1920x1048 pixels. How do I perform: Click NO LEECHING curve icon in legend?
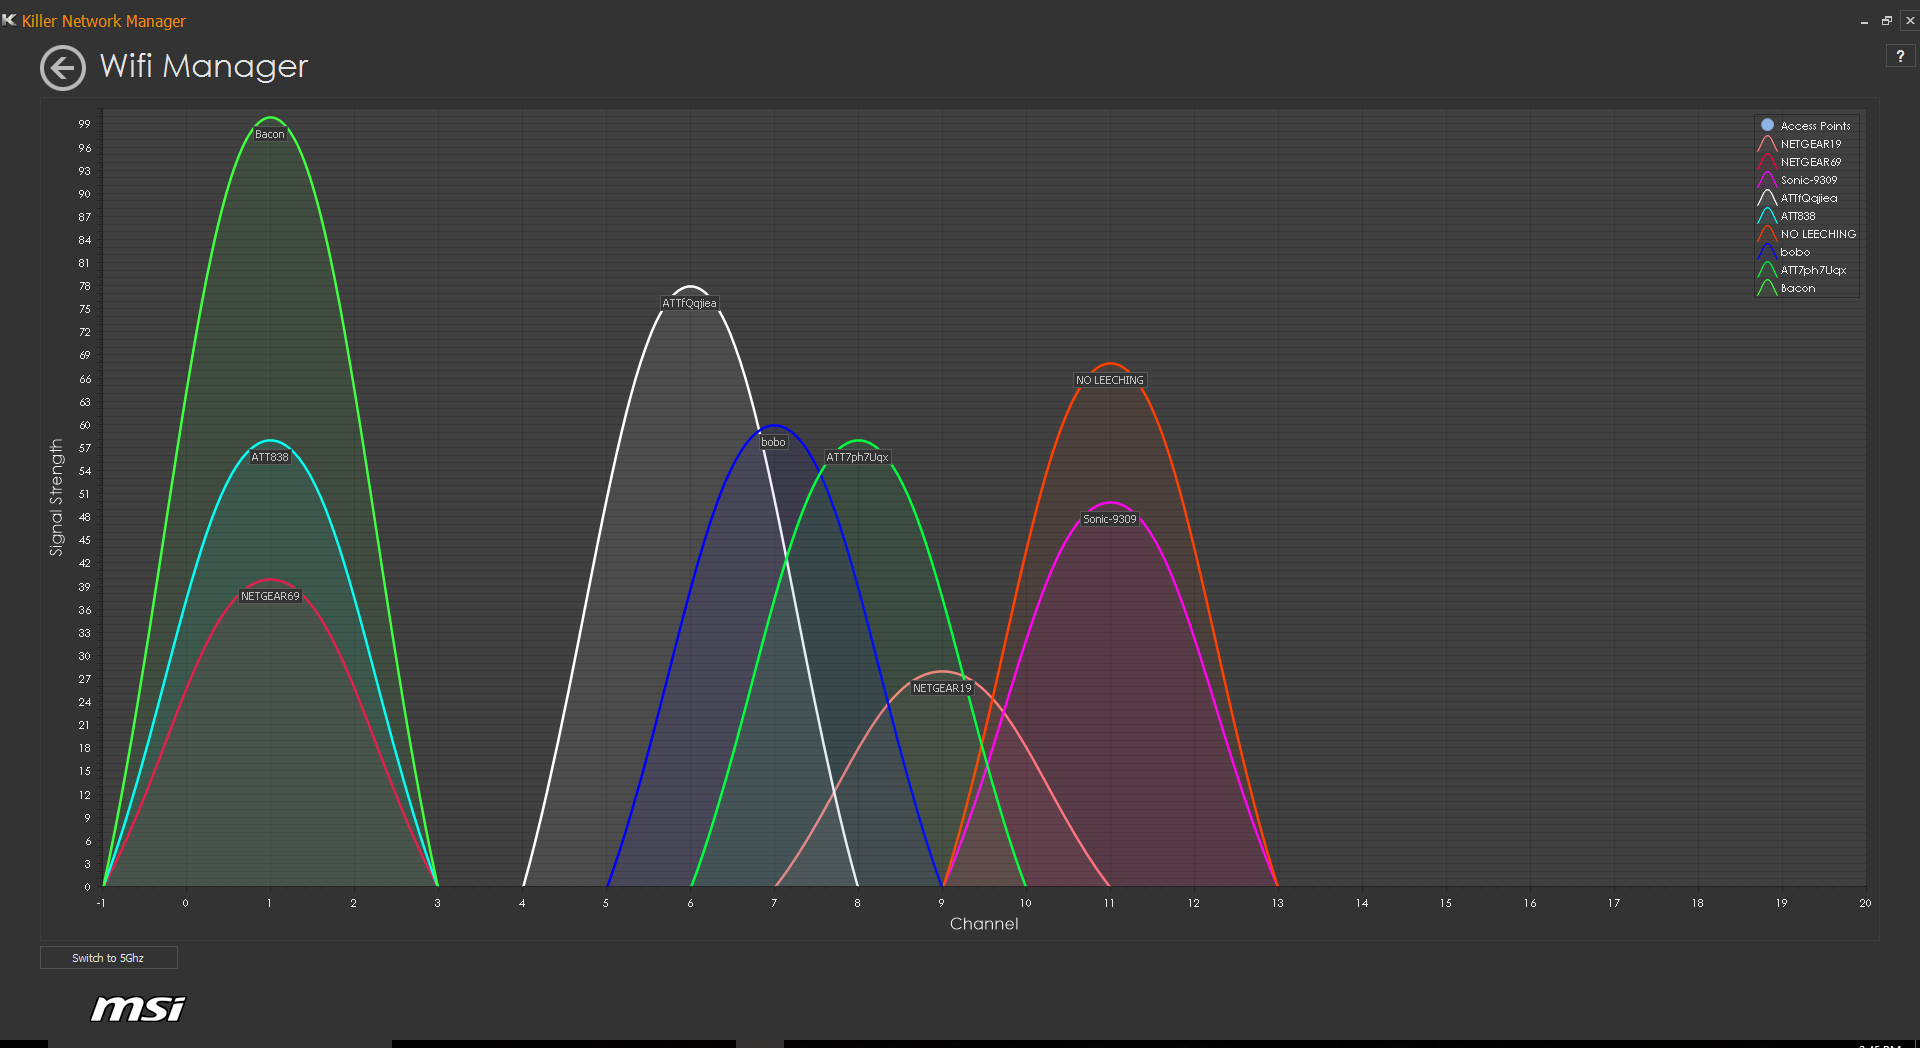tap(1767, 234)
